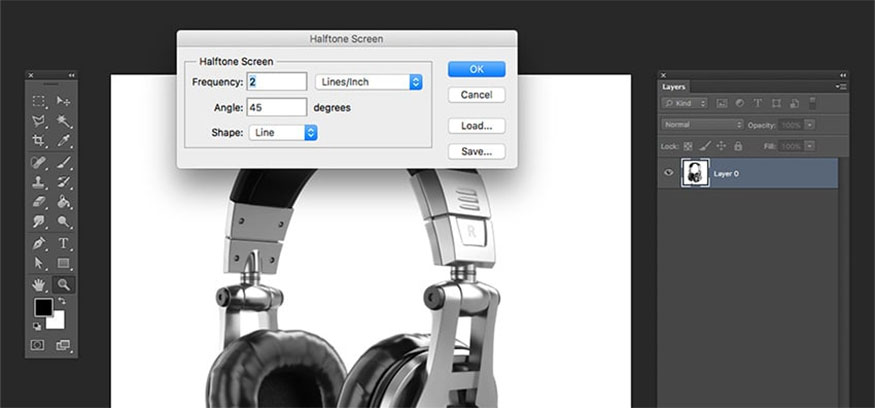
Task: Lock transparent pixels in Layers panel
Action: pyautogui.click(x=688, y=146)
